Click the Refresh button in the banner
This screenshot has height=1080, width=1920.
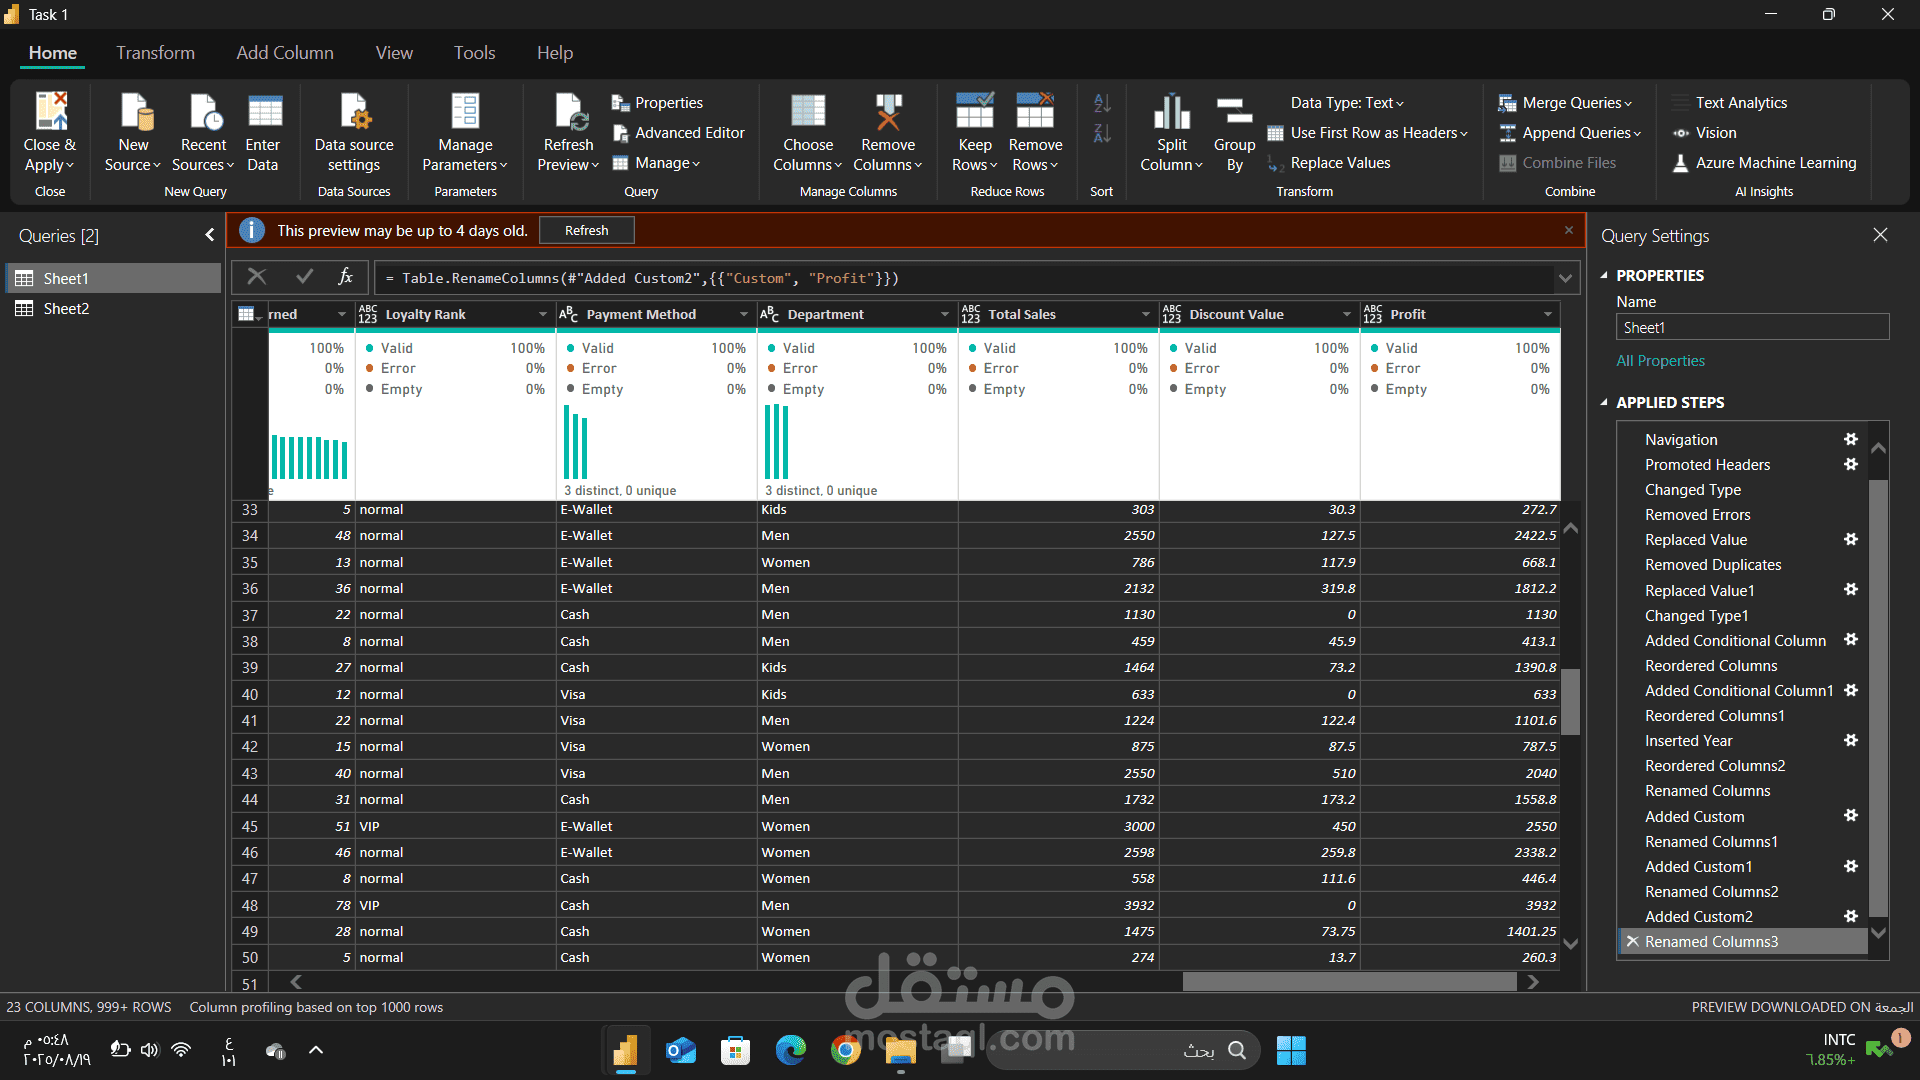coord(587,230)
